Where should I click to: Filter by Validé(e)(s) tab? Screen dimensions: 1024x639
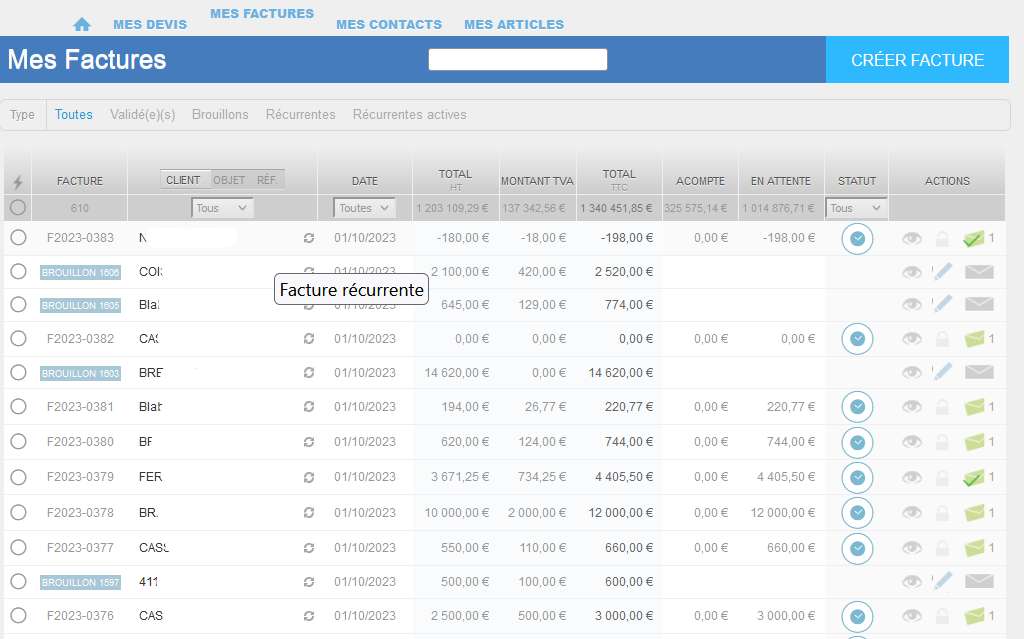(142, 114)
